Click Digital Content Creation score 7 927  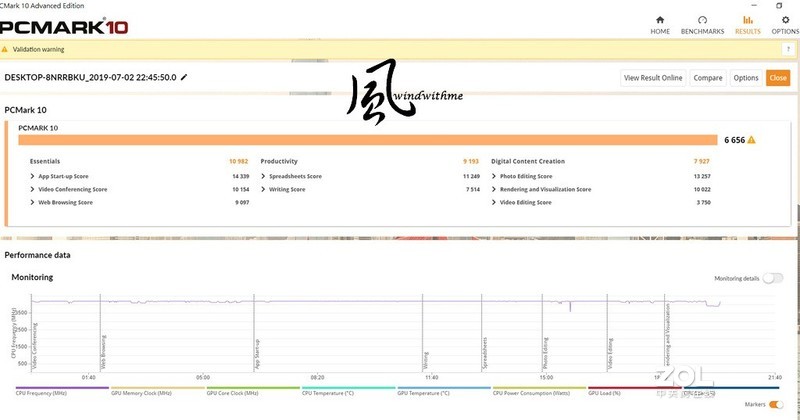coord(702,161)
